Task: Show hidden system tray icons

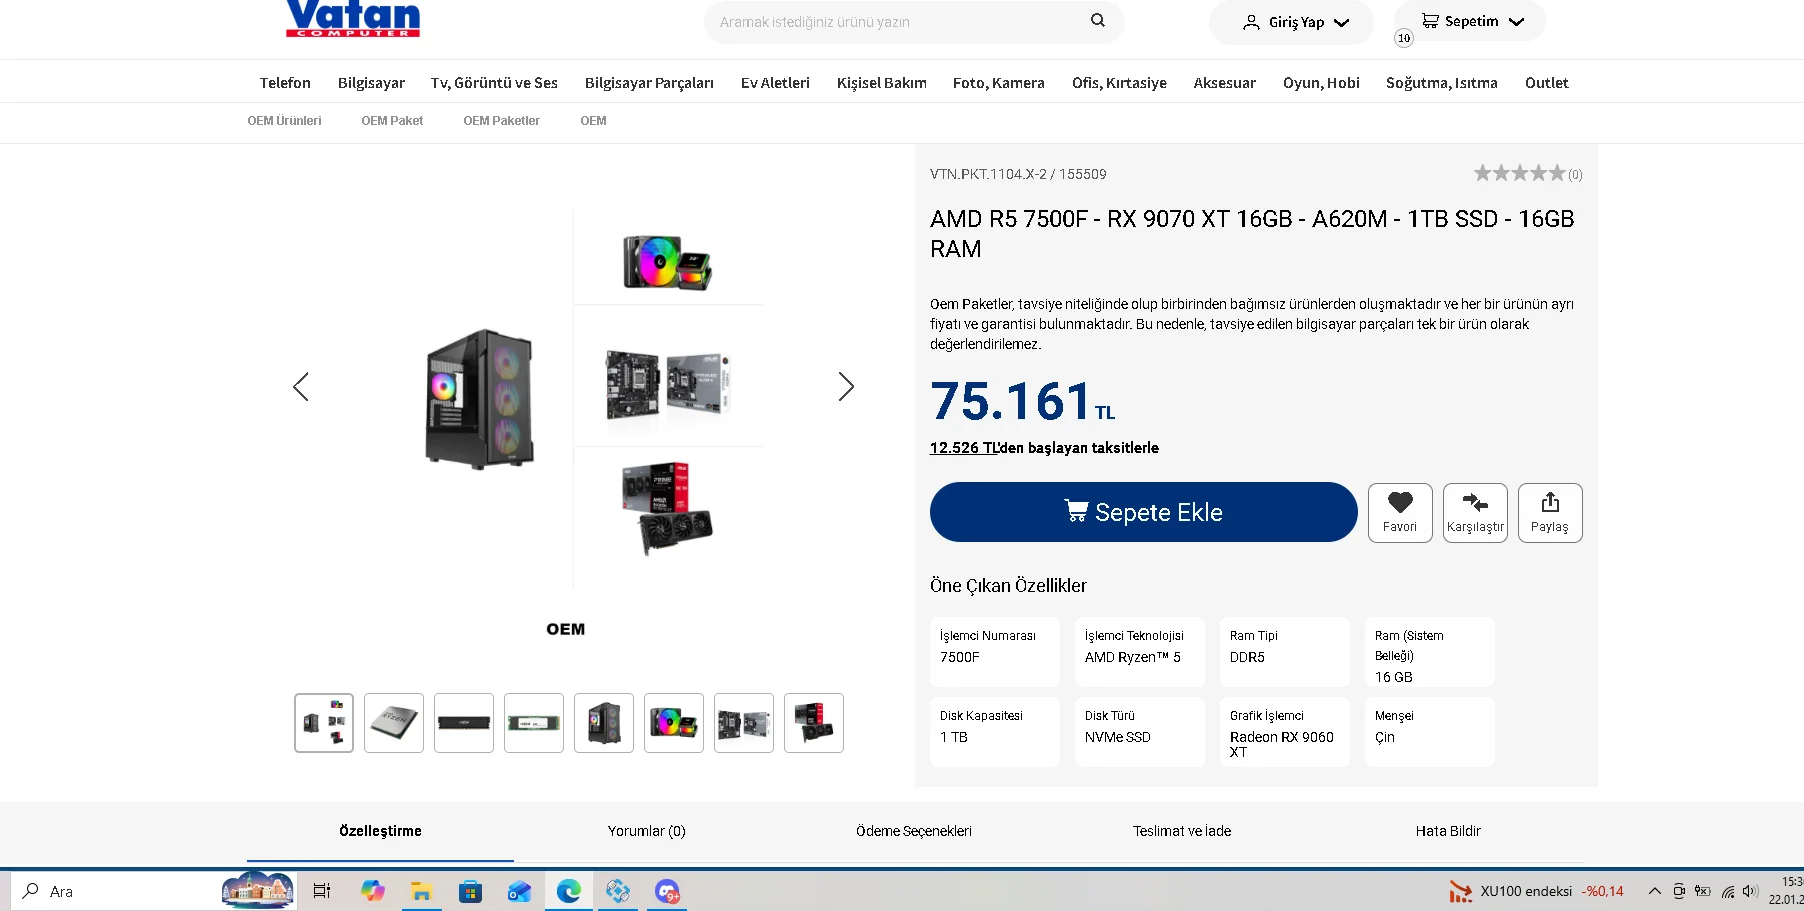Action: tap(1655, 891)
